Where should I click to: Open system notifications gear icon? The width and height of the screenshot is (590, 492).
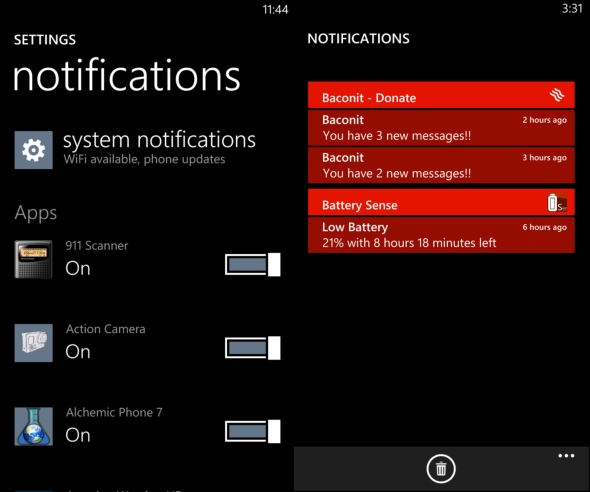(33, 150)
